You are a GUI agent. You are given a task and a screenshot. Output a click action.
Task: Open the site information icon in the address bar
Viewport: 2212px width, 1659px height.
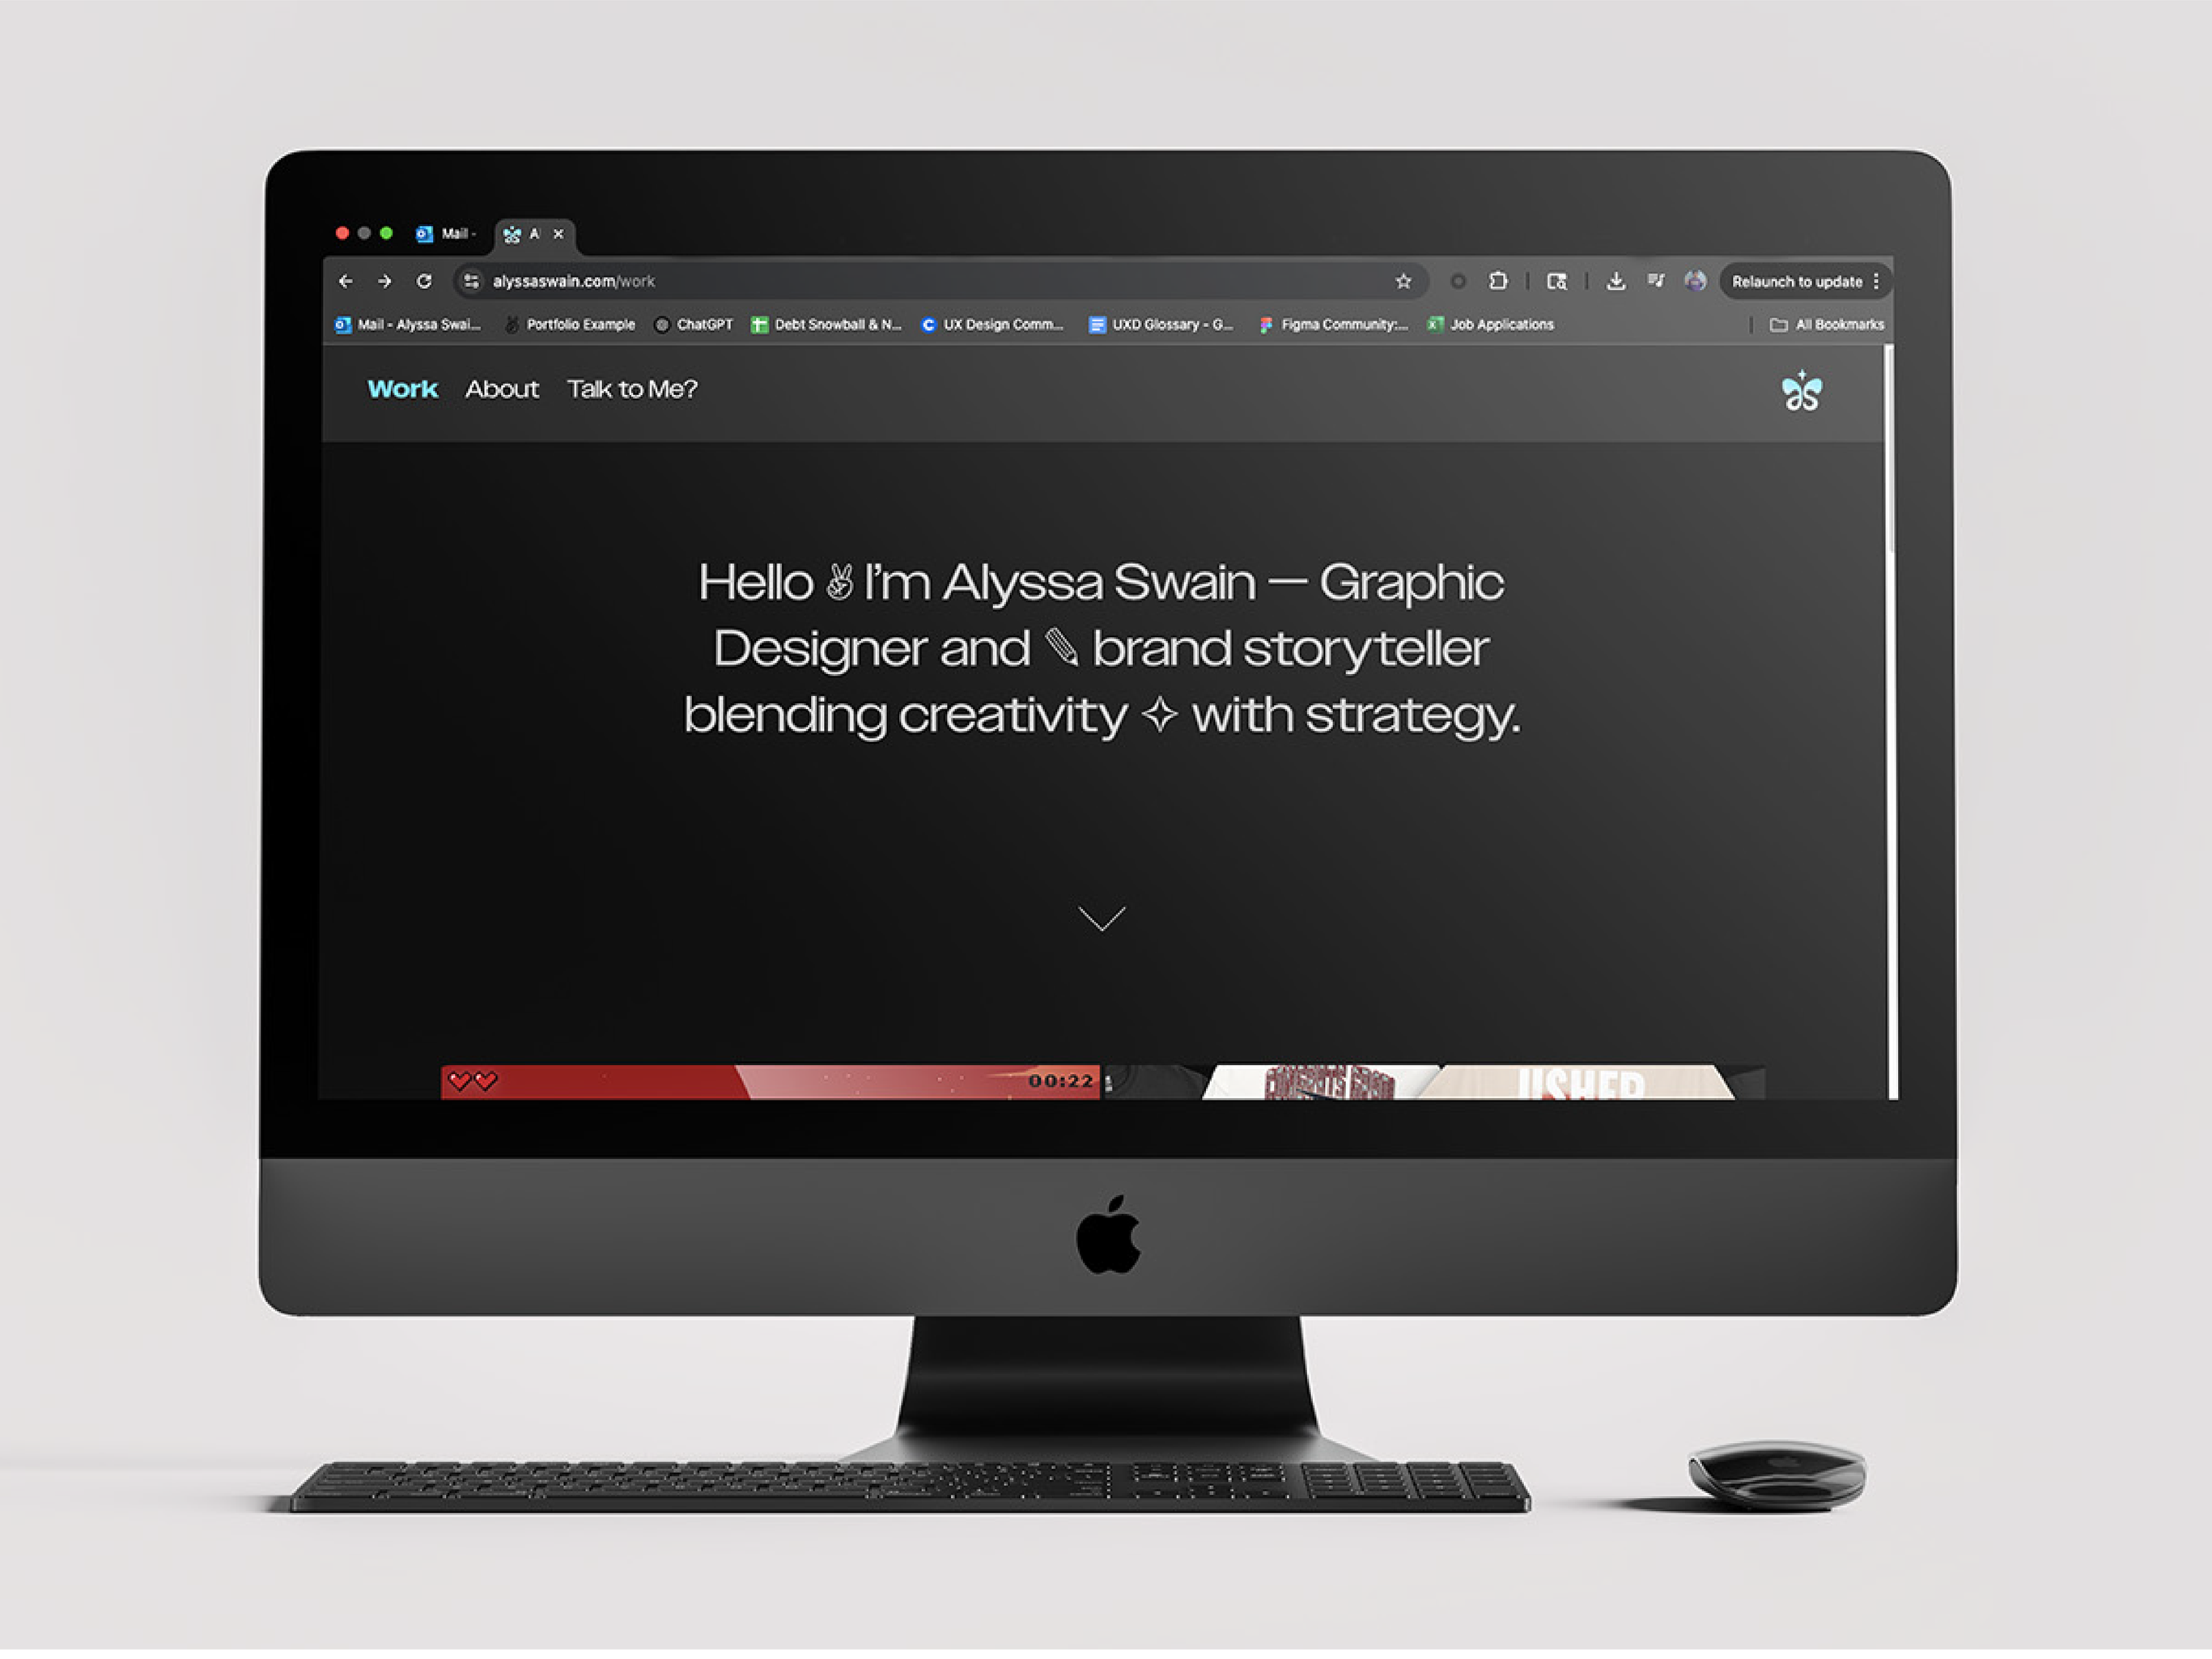click(471, 282)
